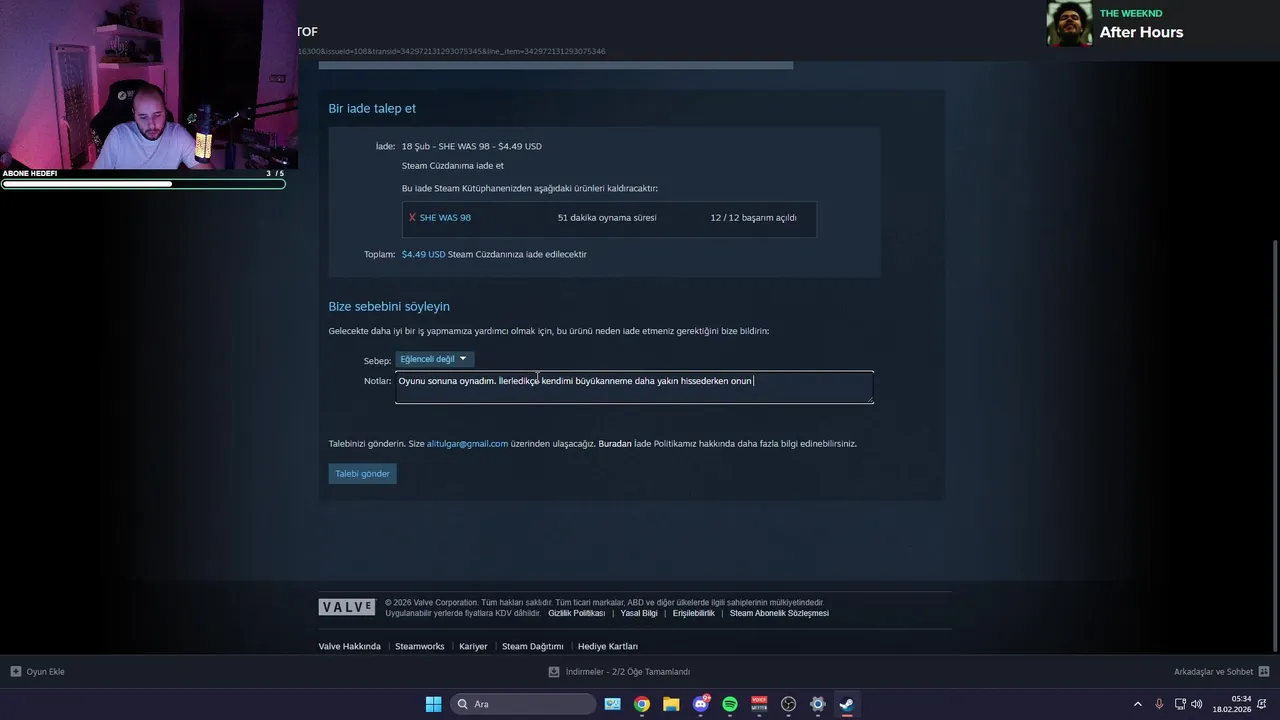
Task: Open the network tray icon
Action: point(1180,704)
